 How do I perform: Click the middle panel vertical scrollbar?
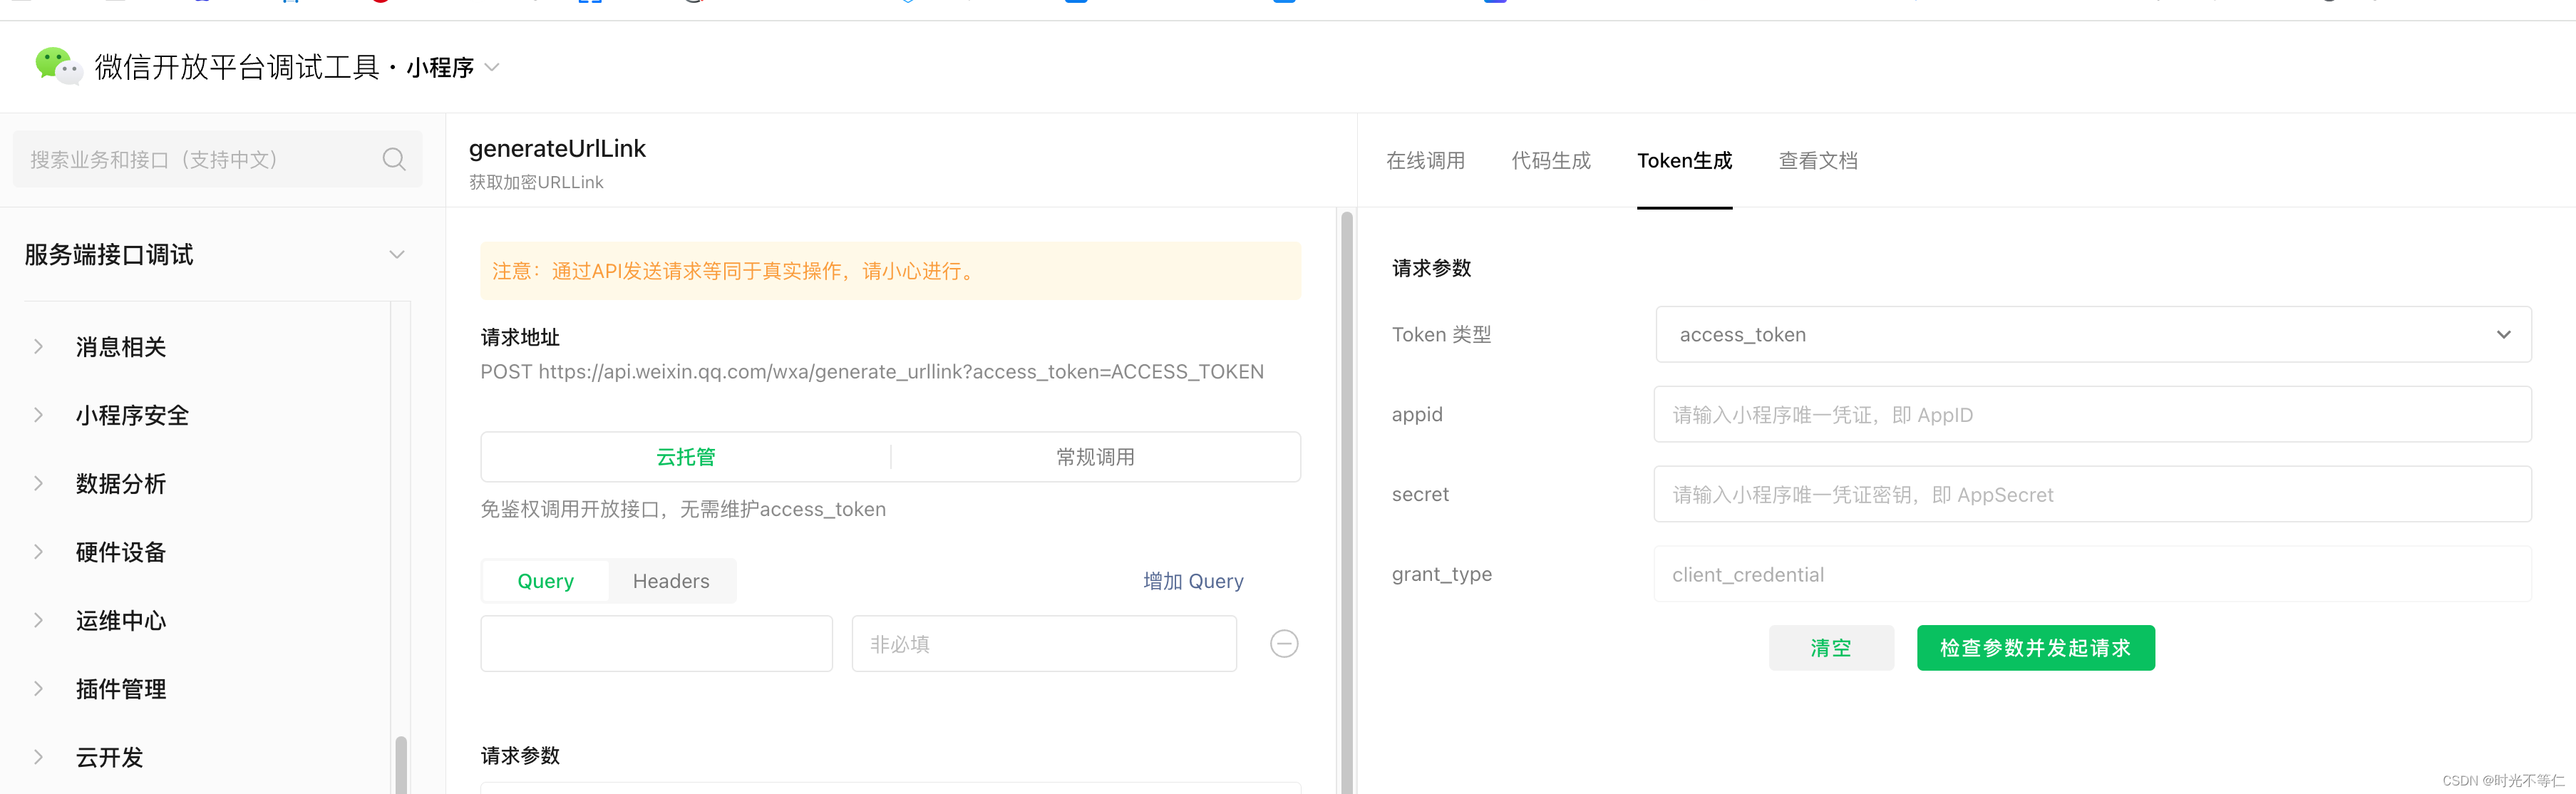click(1346, 500)
